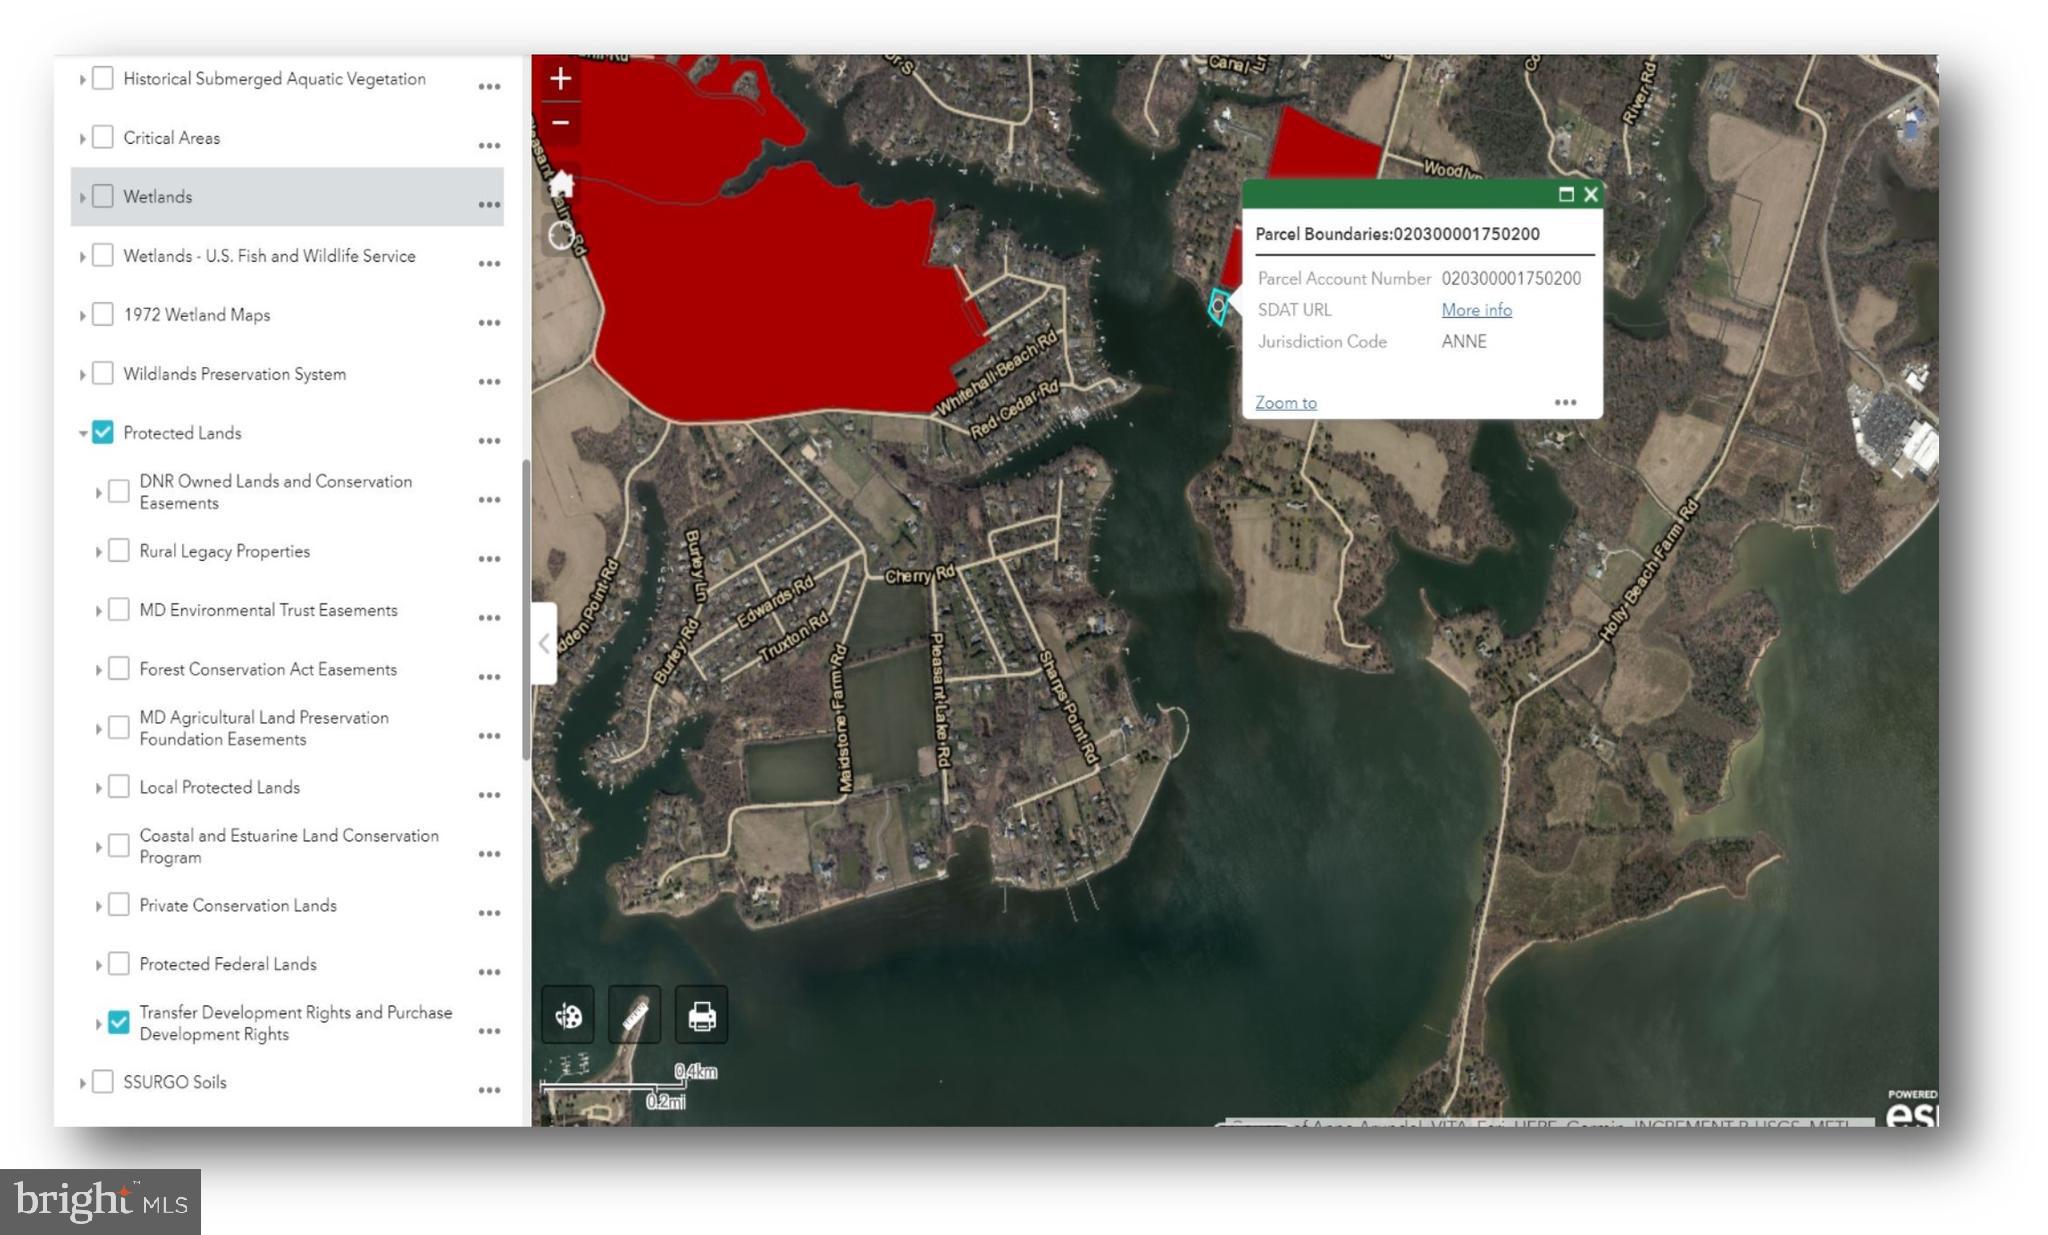Collapse the layer list side panel
This screenshot has height=1235, width=2048.
543,643
